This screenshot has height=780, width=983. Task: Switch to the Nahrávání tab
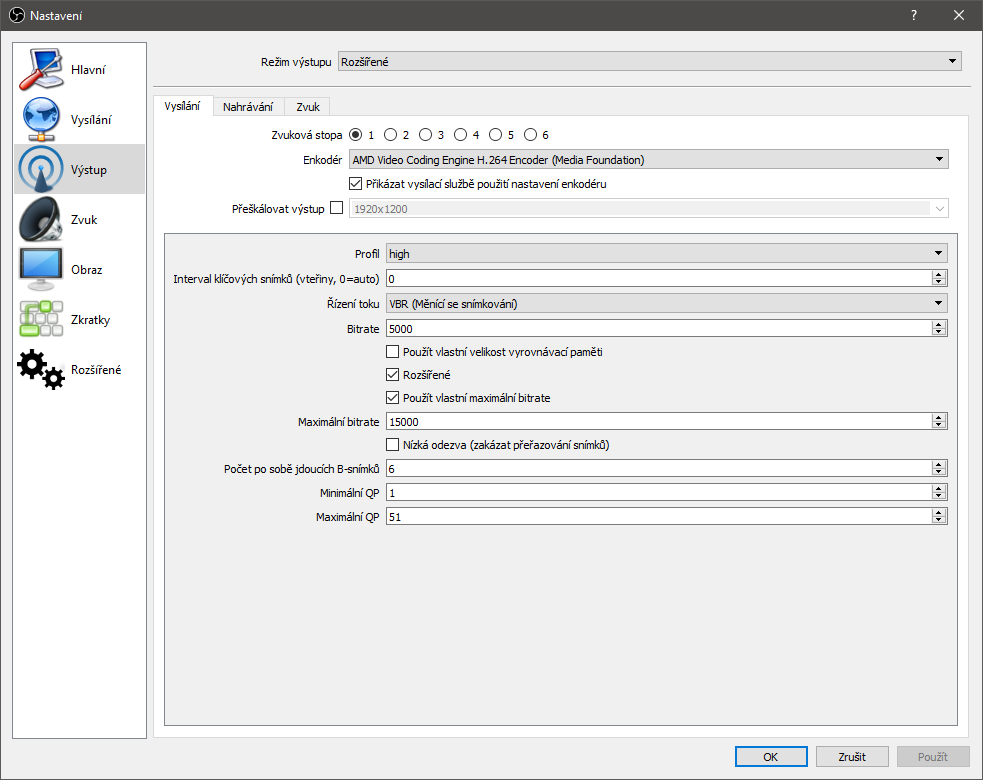pos(248,107)
